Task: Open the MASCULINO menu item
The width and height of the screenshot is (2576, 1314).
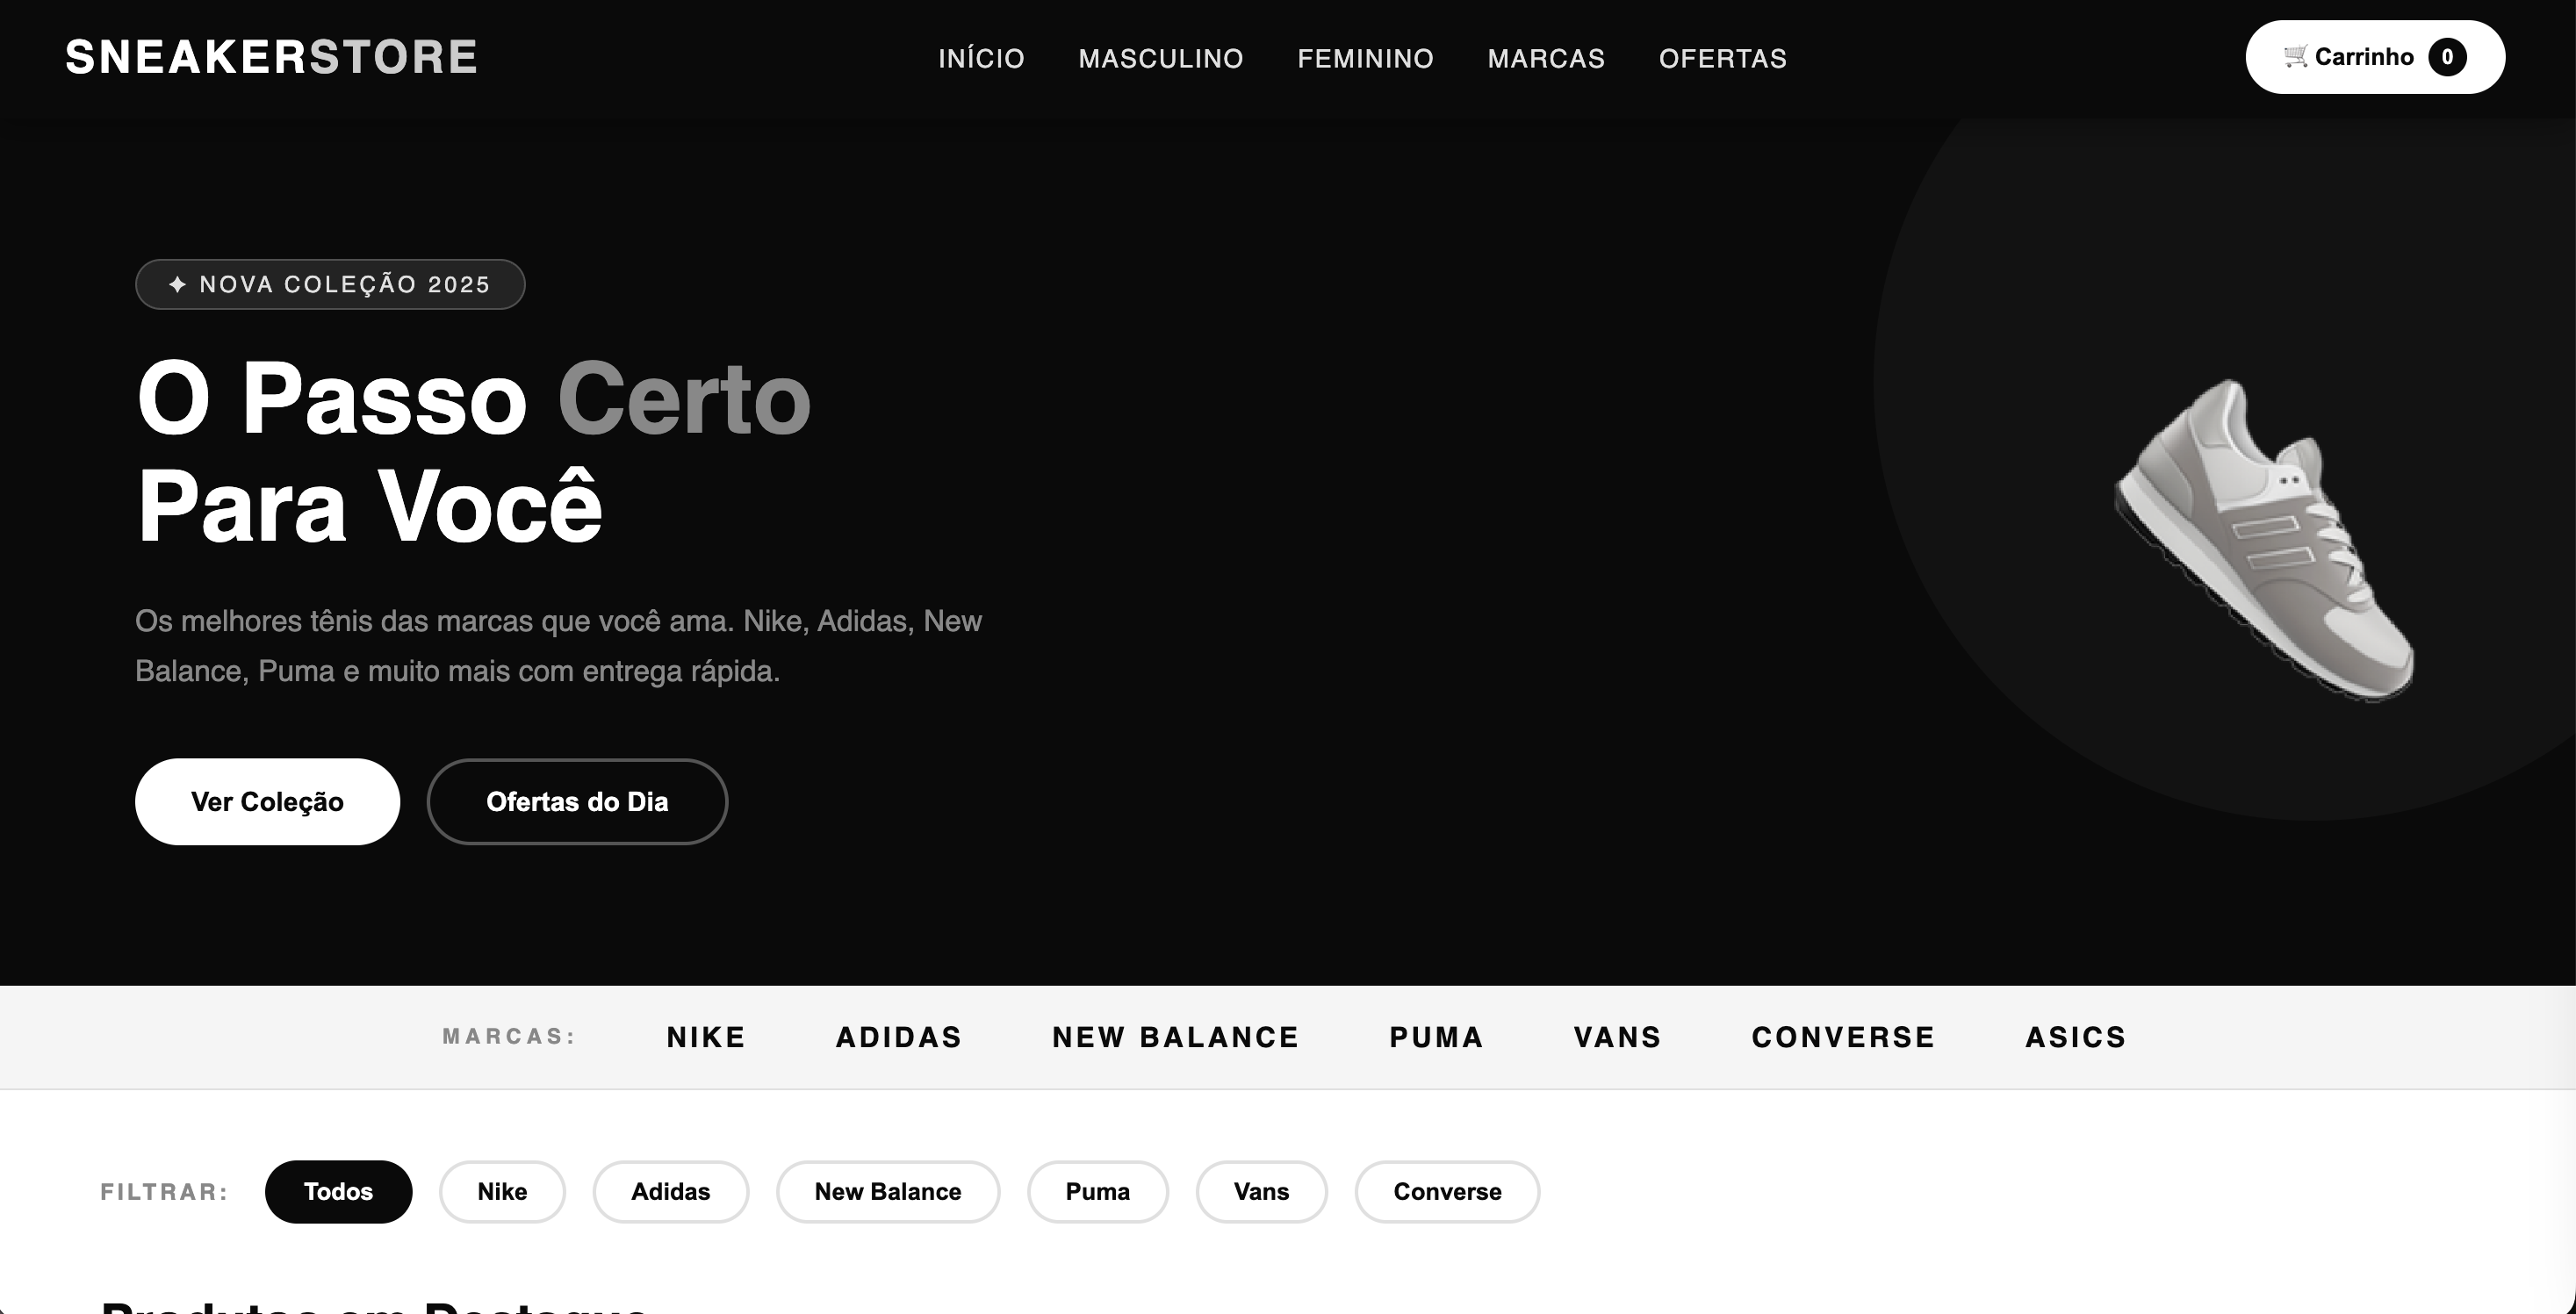Action: click(1161, 59)
